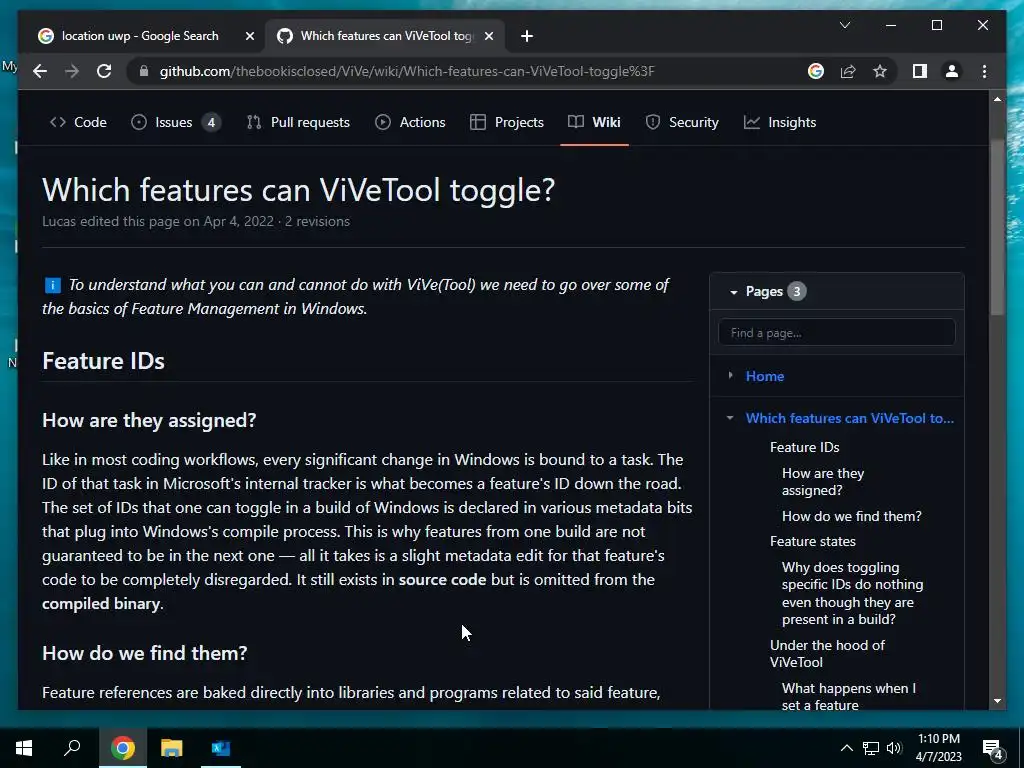The image size is (1024, 768).
Task: Select the Which features can ViVeTool tab
Action: click(x=385, y=36)
